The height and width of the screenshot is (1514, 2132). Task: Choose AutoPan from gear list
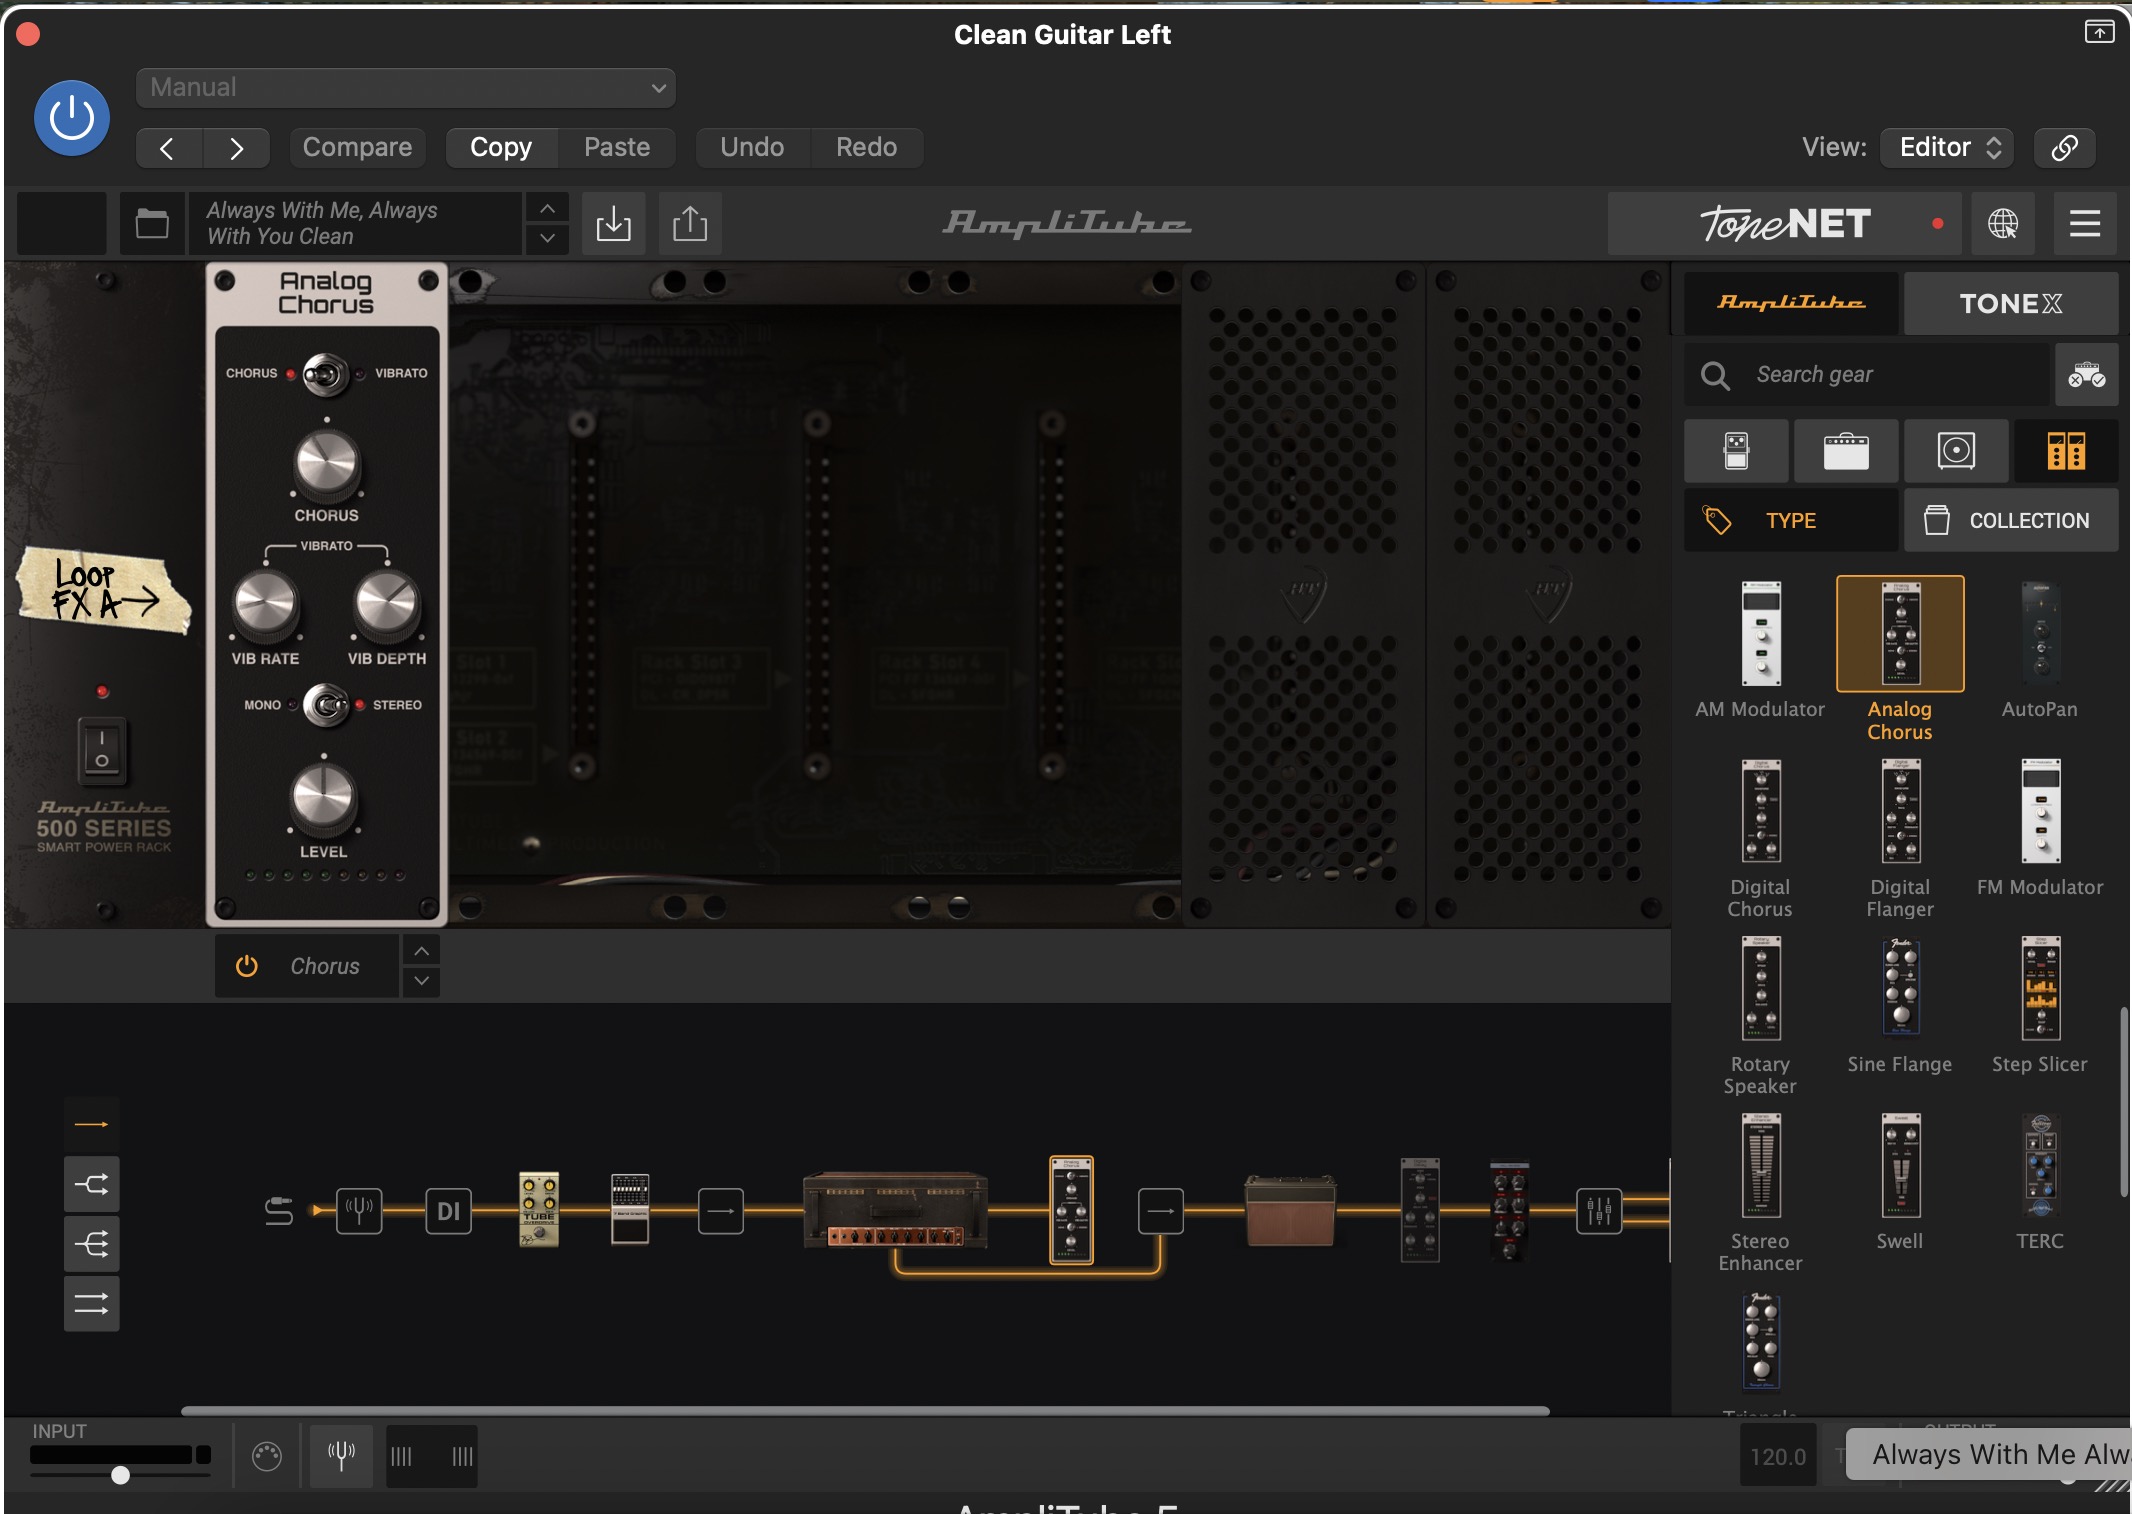coord(2040,650)
